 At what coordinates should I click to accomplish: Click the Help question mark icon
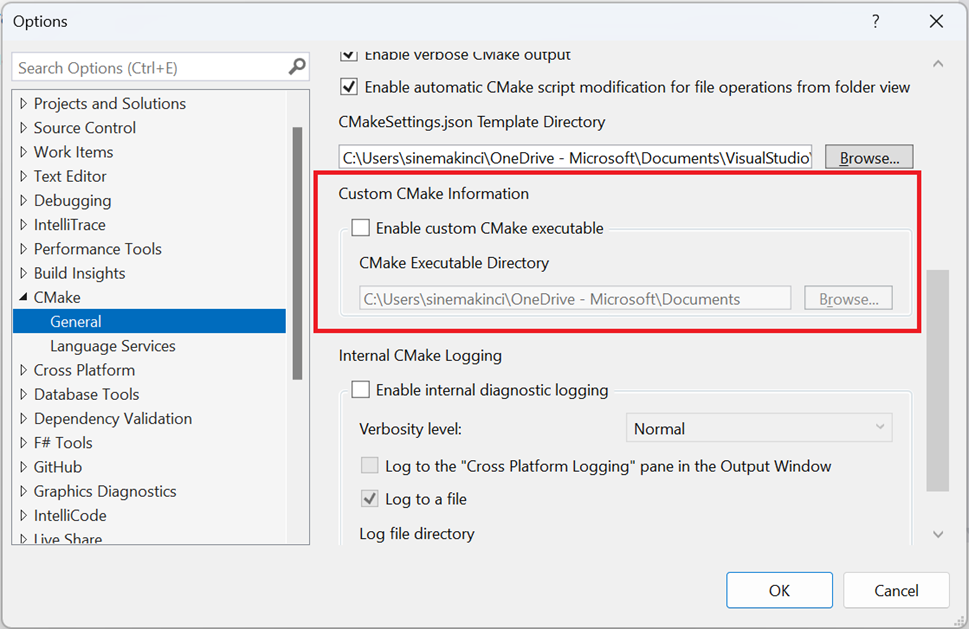click(875, 21)
